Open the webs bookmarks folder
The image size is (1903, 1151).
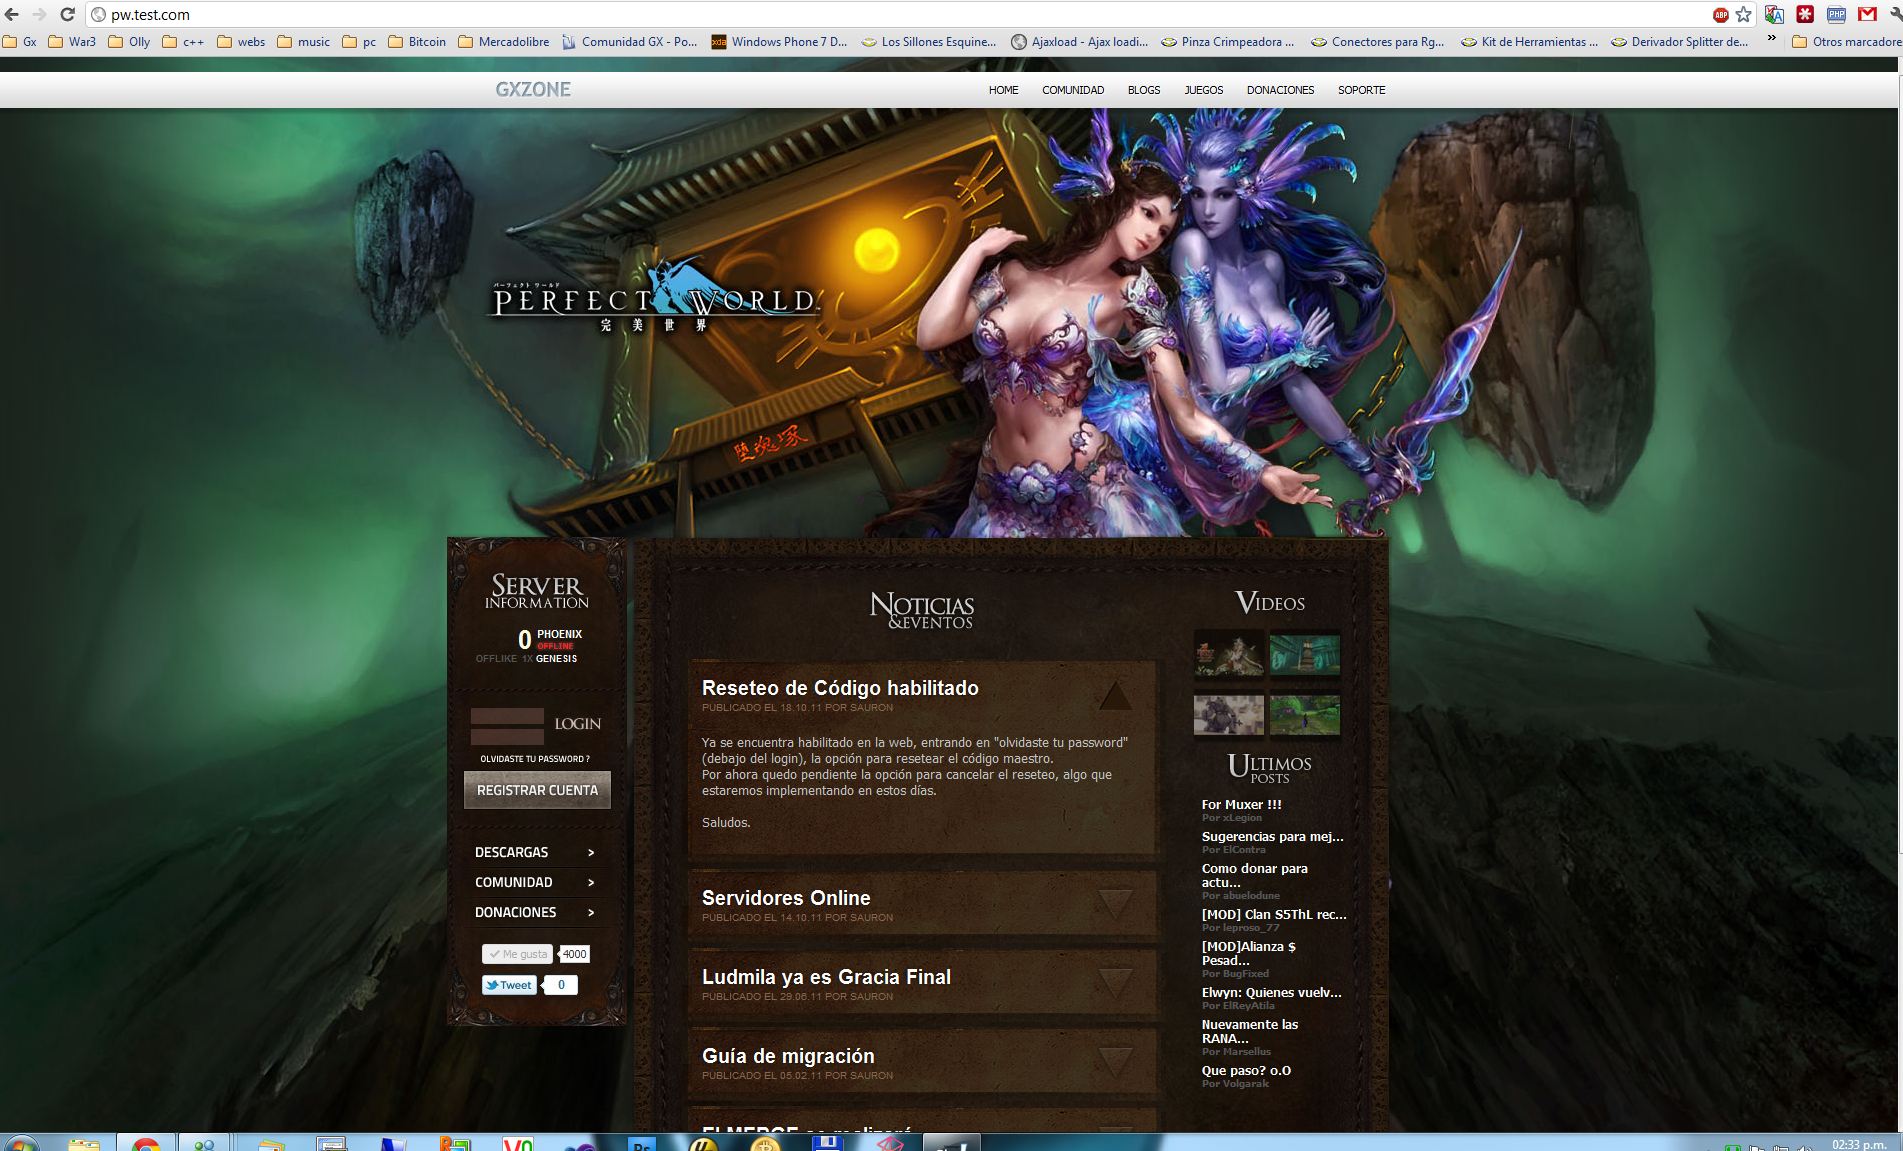pos(241,42)
